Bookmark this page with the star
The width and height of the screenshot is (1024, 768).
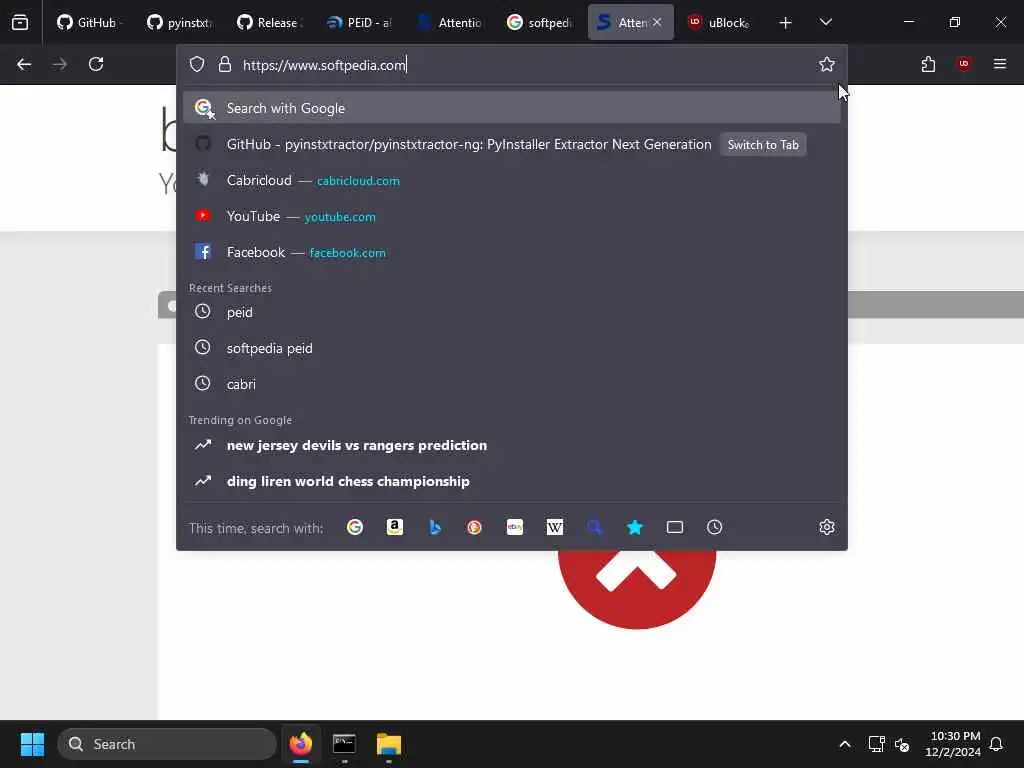coord(827,64)
